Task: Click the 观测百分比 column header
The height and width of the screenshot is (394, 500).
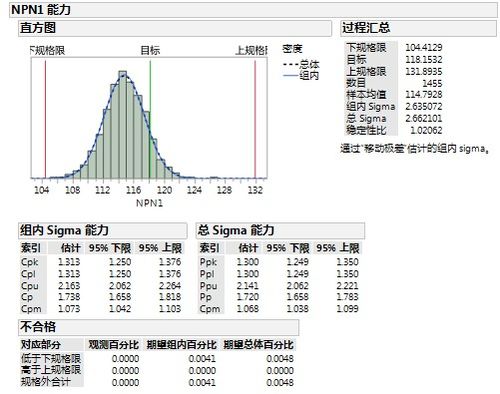Action: point(113,345)
